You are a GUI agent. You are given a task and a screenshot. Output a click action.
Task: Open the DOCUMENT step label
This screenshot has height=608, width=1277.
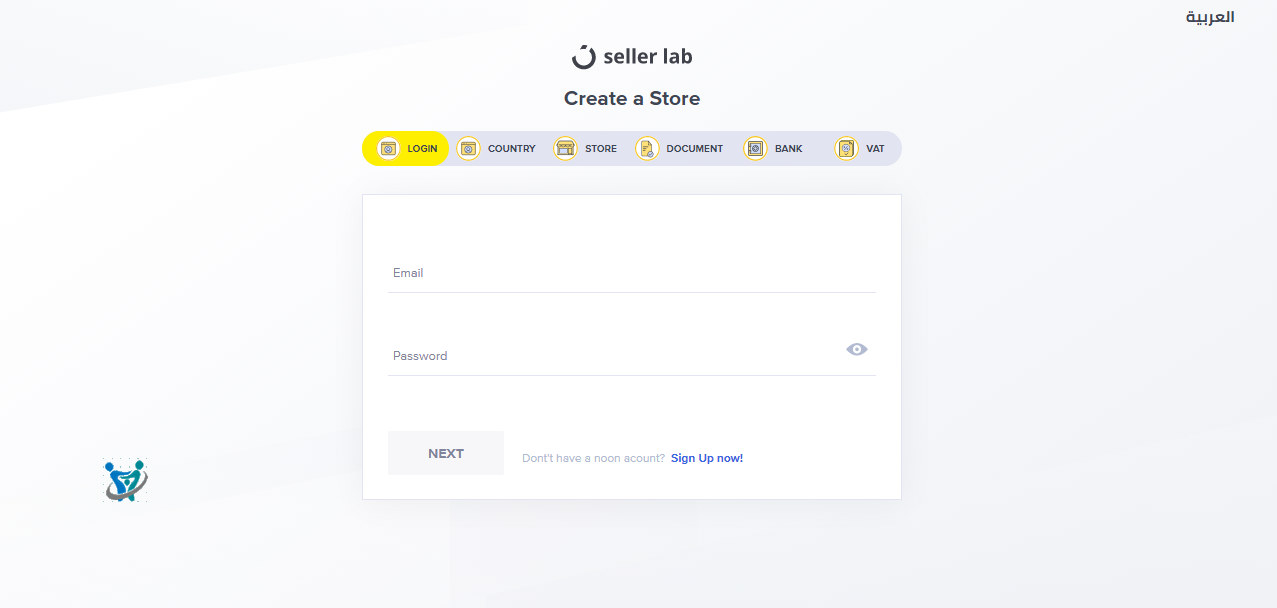(x=694, y=149)
